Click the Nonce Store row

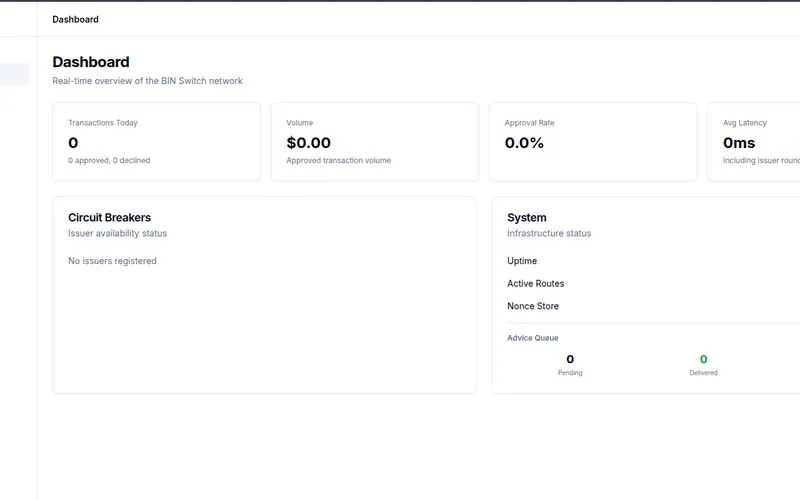(x=654, y=306)
